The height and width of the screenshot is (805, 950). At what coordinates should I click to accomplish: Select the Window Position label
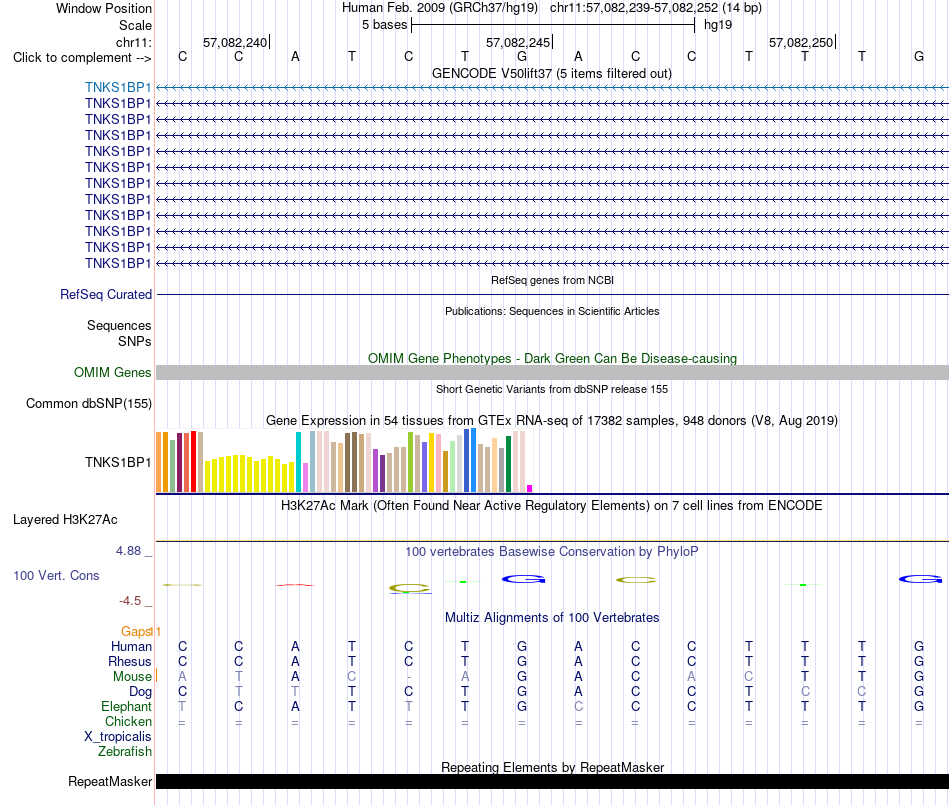pyautogui.click(x=104, y=8)
